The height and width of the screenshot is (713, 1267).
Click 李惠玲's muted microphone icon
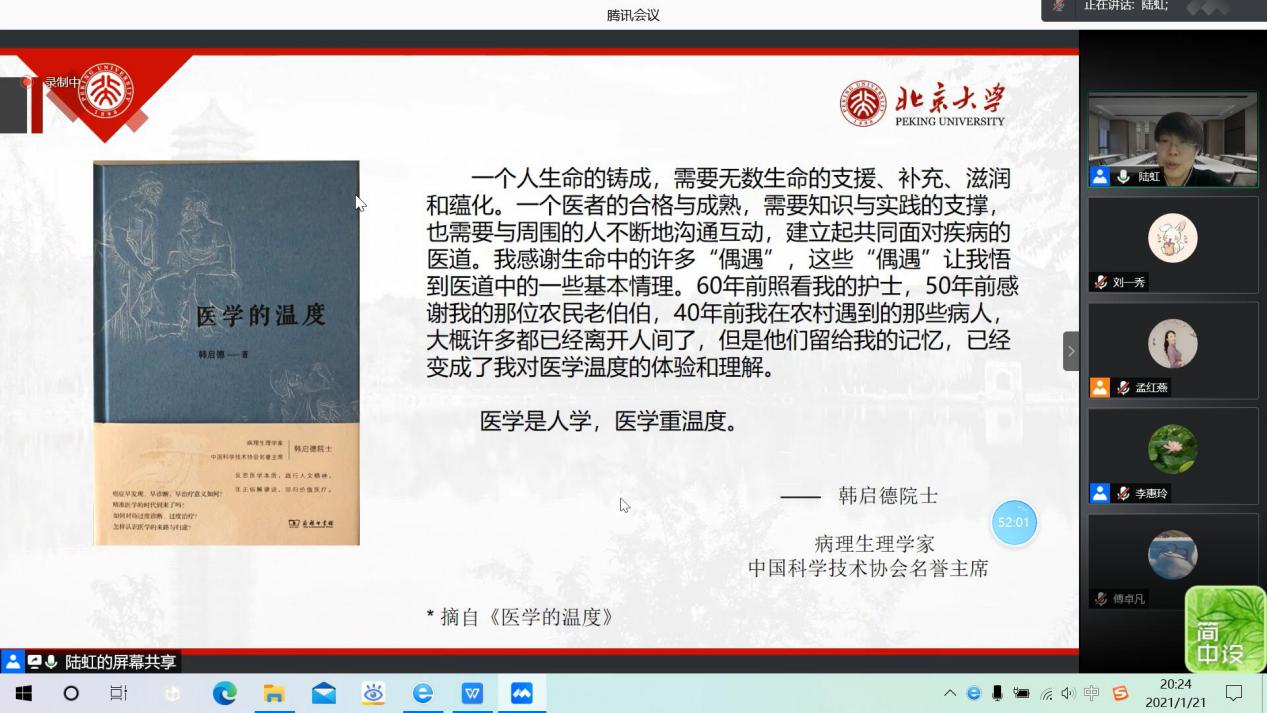pyautogui.click(x=1123, y=493)
